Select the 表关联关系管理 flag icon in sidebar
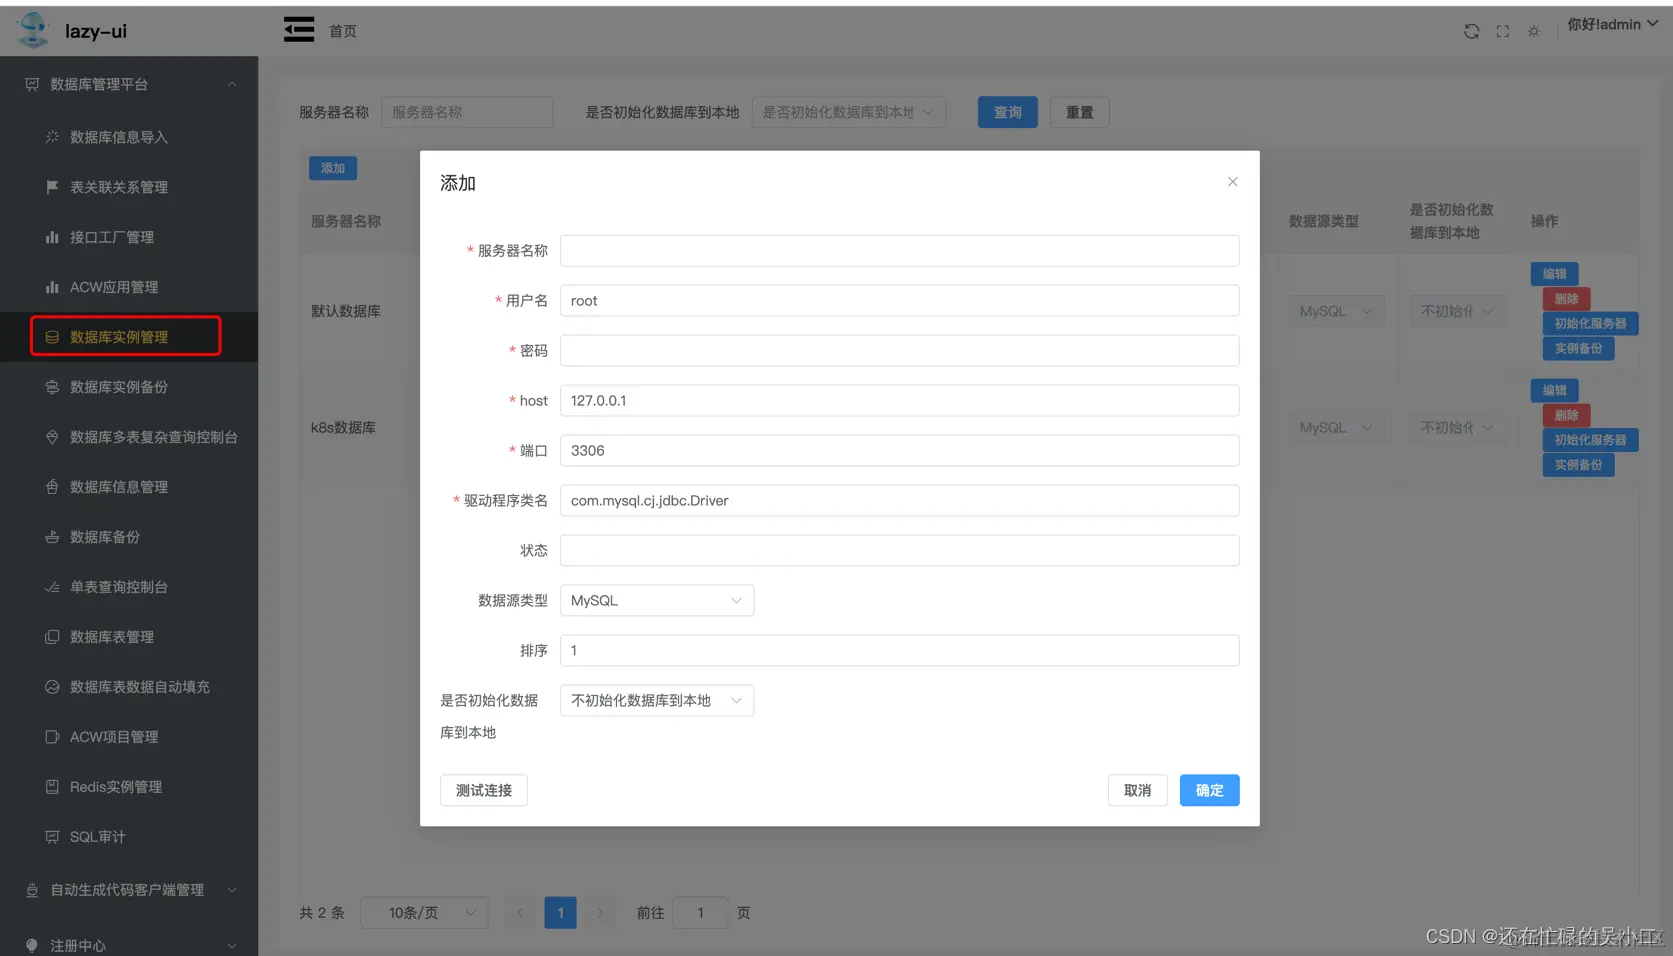Viewport: 1673px width, 956px height. (x=51, y=187)
